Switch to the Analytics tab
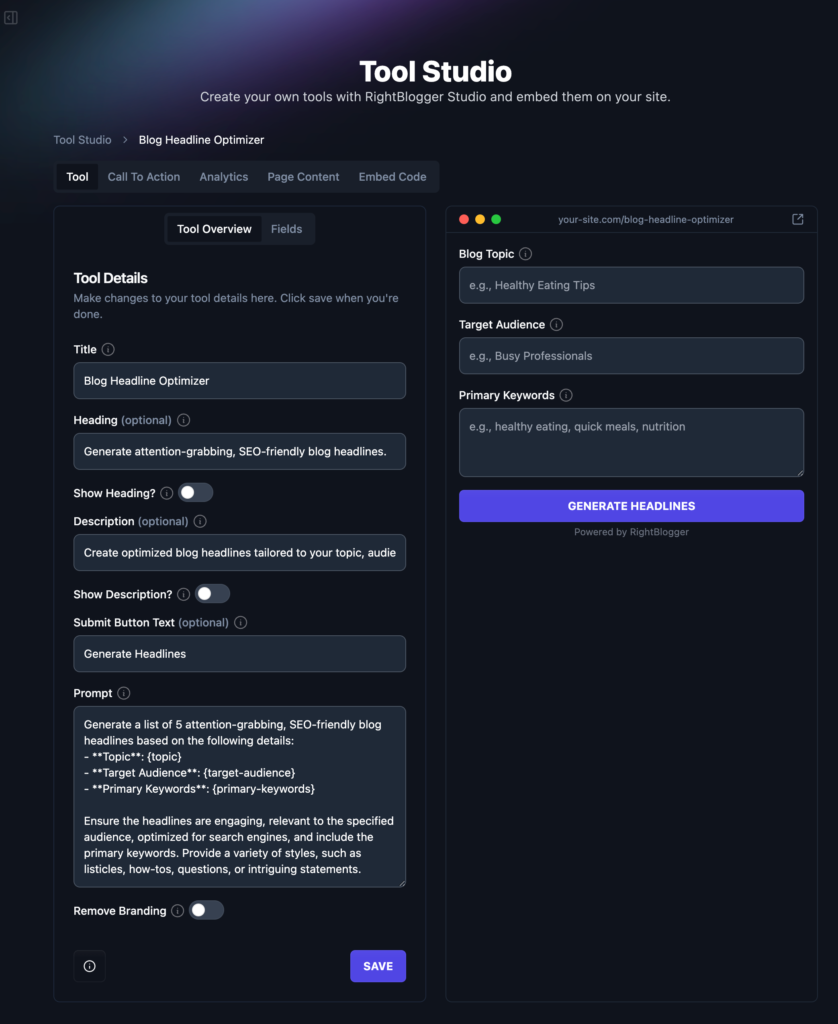Screen dimensions: 838x1024 point(223,176)
